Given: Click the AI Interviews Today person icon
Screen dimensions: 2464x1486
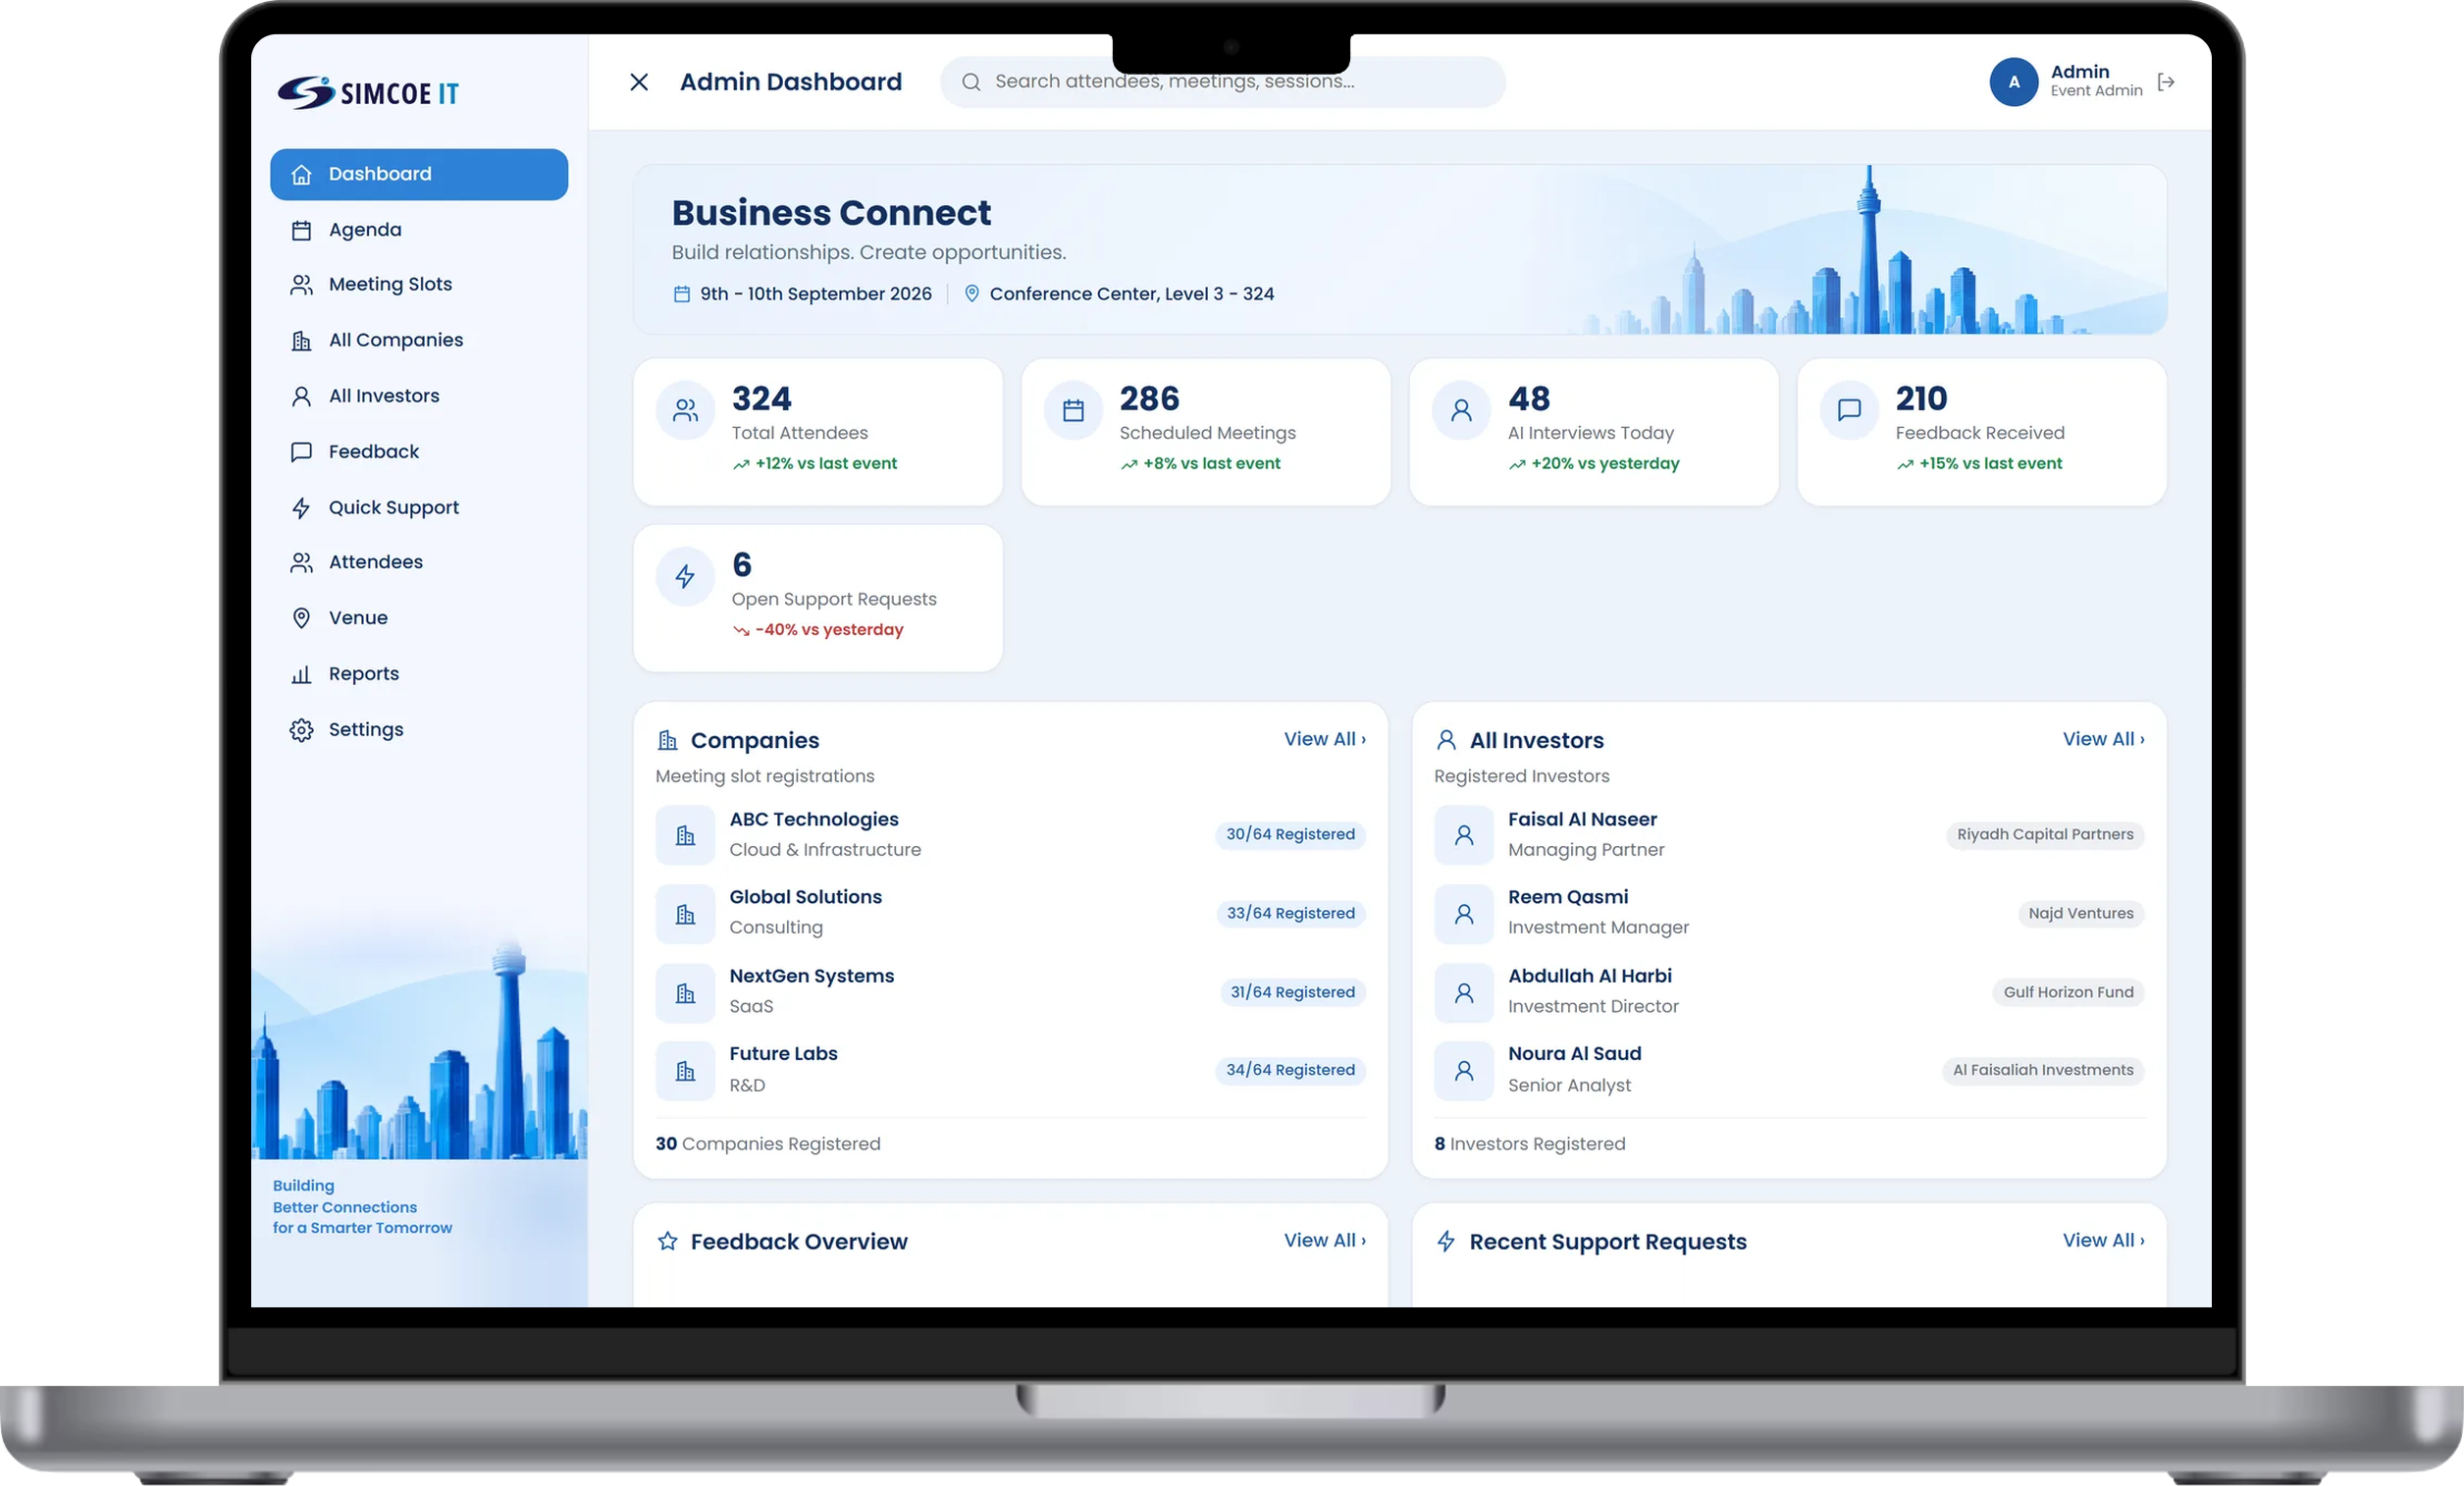Looking at the screenshot, I should pyautogui.click(x=1461, y=410).
